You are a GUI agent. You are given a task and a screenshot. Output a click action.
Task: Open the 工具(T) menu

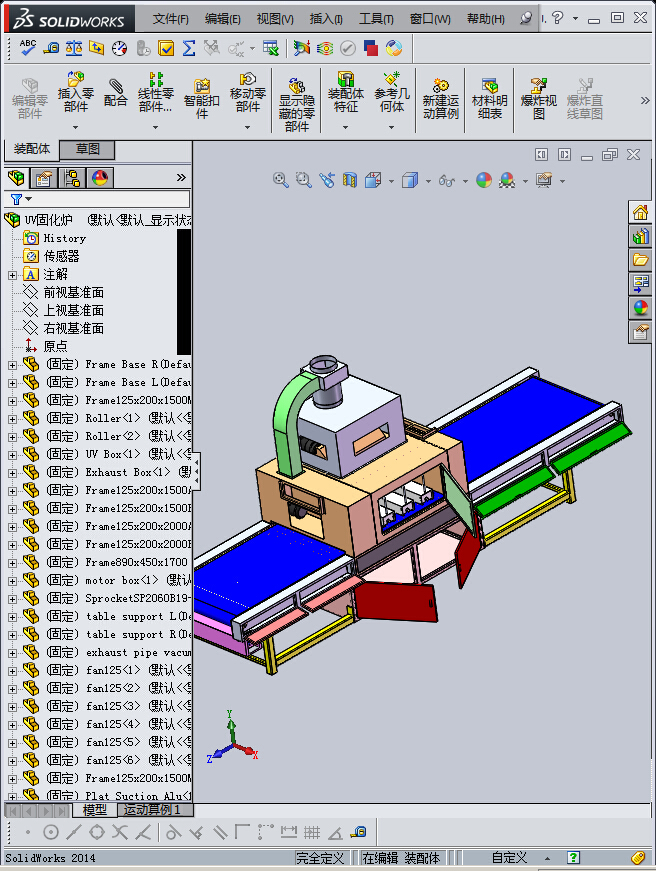tap(376, 19)
